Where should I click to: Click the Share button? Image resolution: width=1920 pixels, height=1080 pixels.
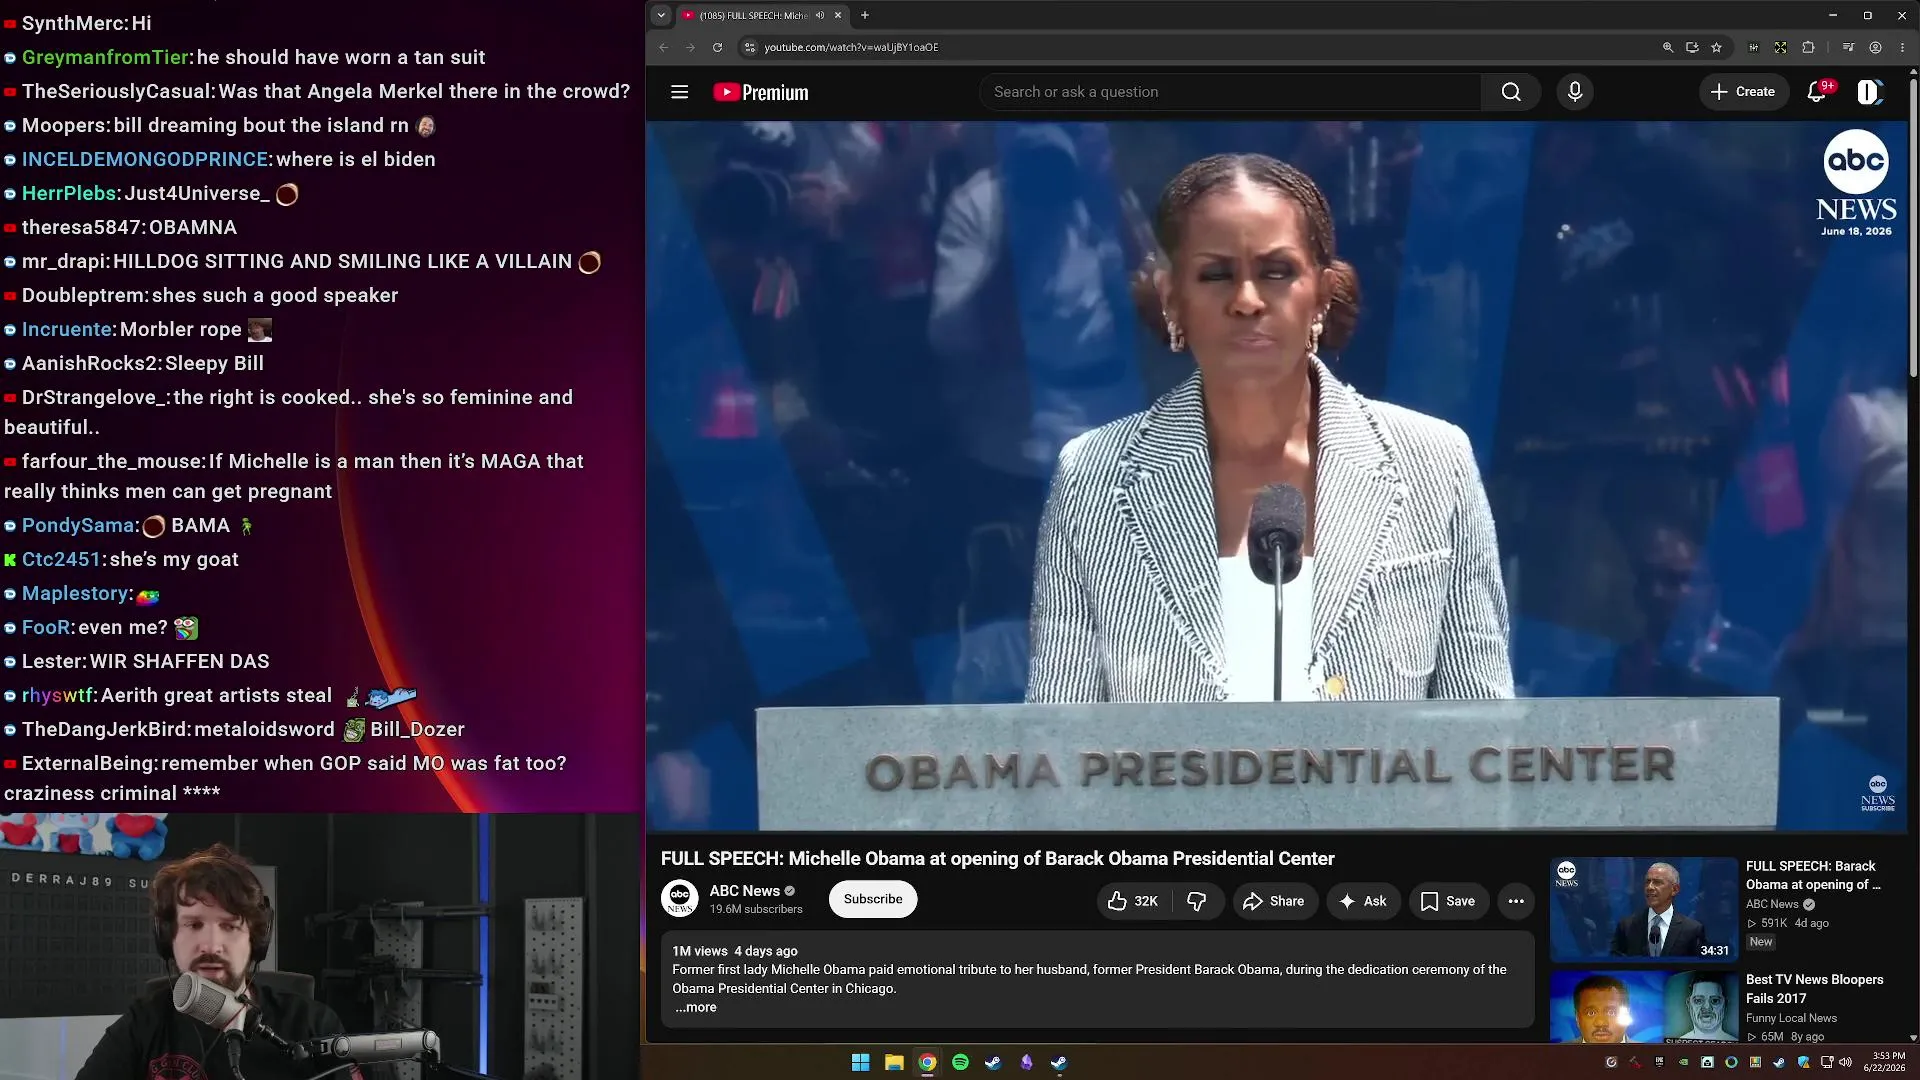(1273, 901)
